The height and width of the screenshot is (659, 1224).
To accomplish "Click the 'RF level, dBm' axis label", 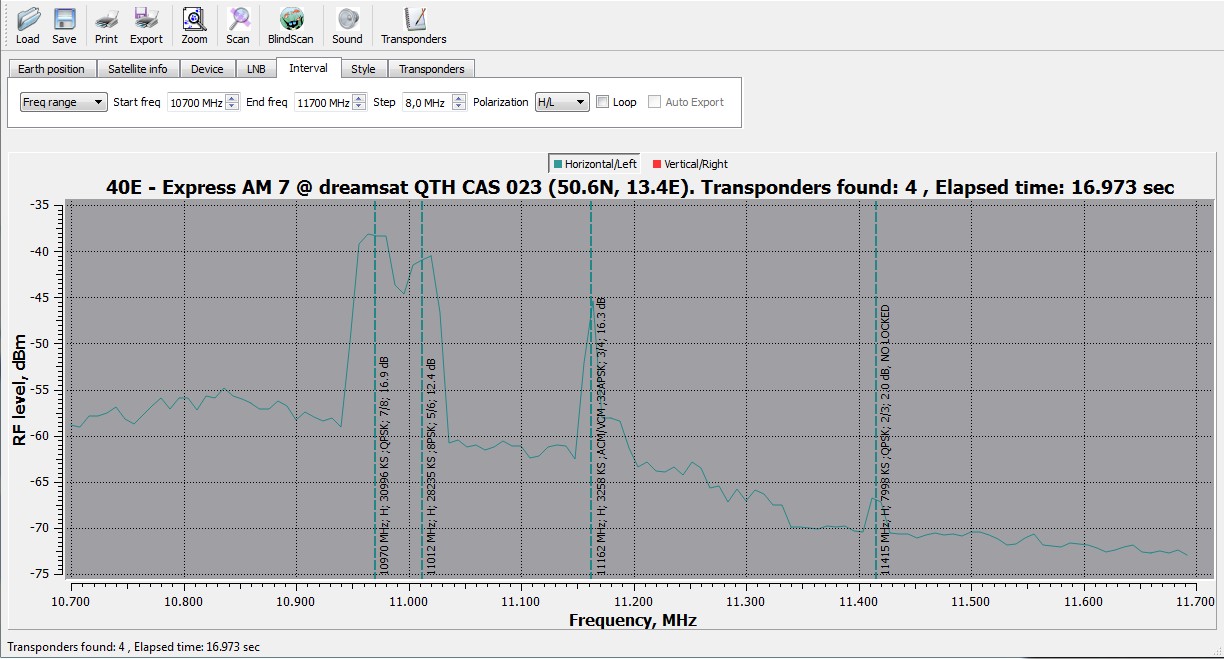I will [x=19, y=388].
